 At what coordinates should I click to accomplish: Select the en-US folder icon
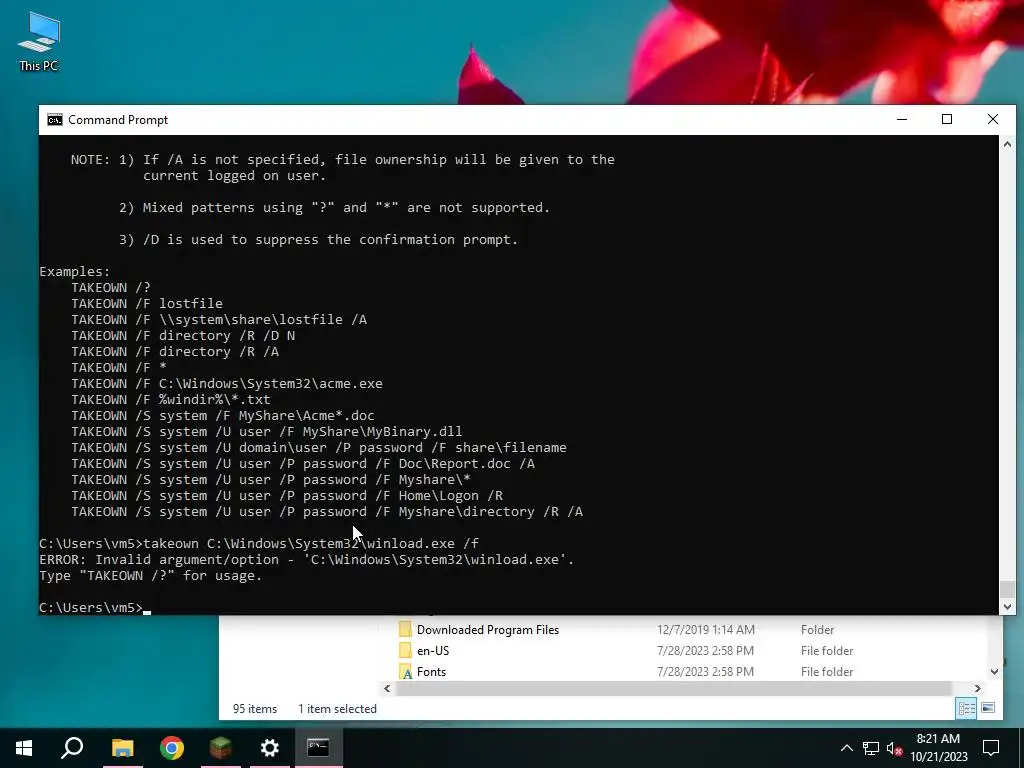coord(406,650)
